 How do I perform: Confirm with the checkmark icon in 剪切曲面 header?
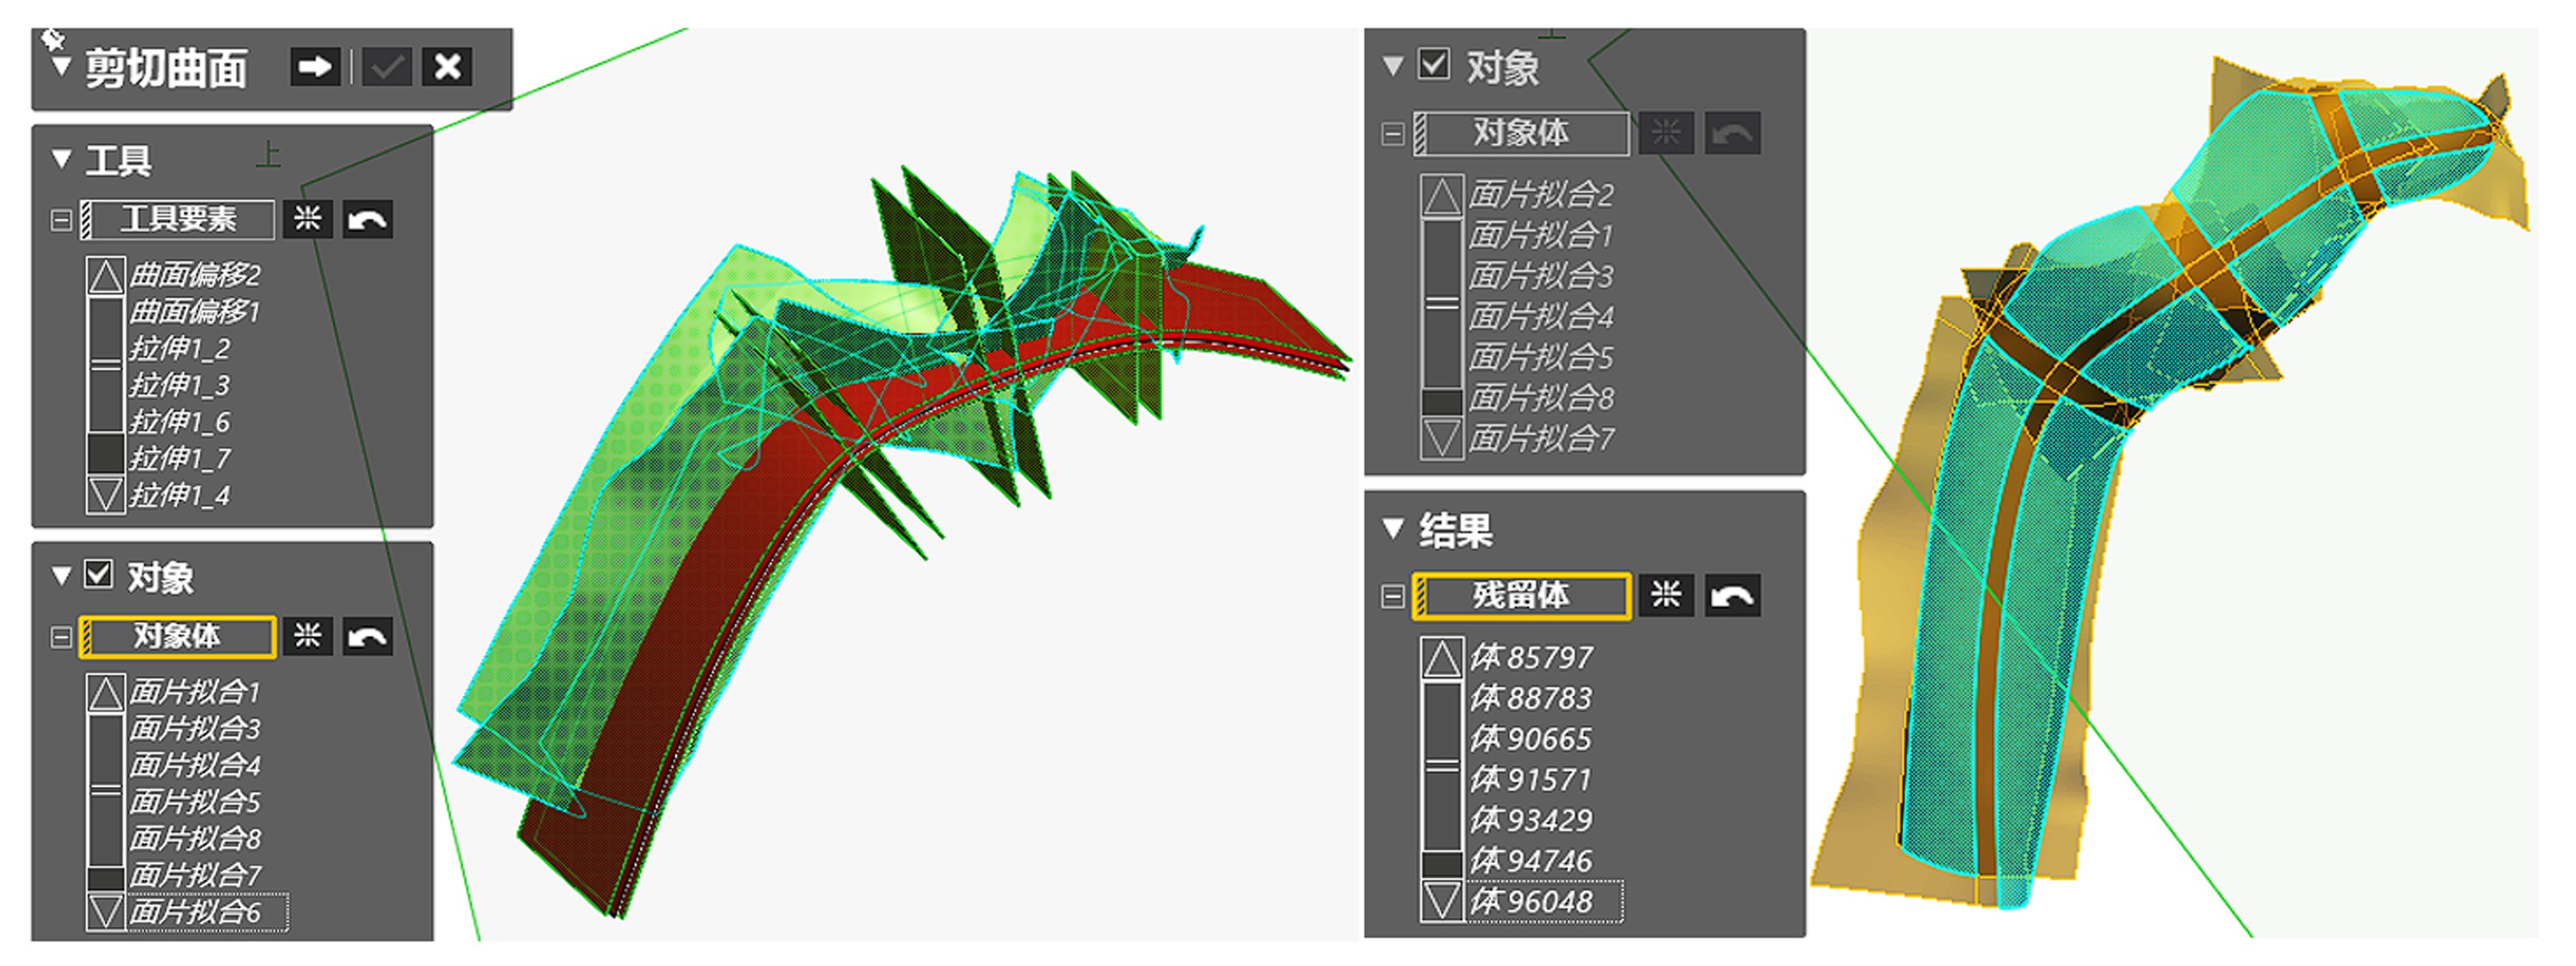click(x=386, y=67)
